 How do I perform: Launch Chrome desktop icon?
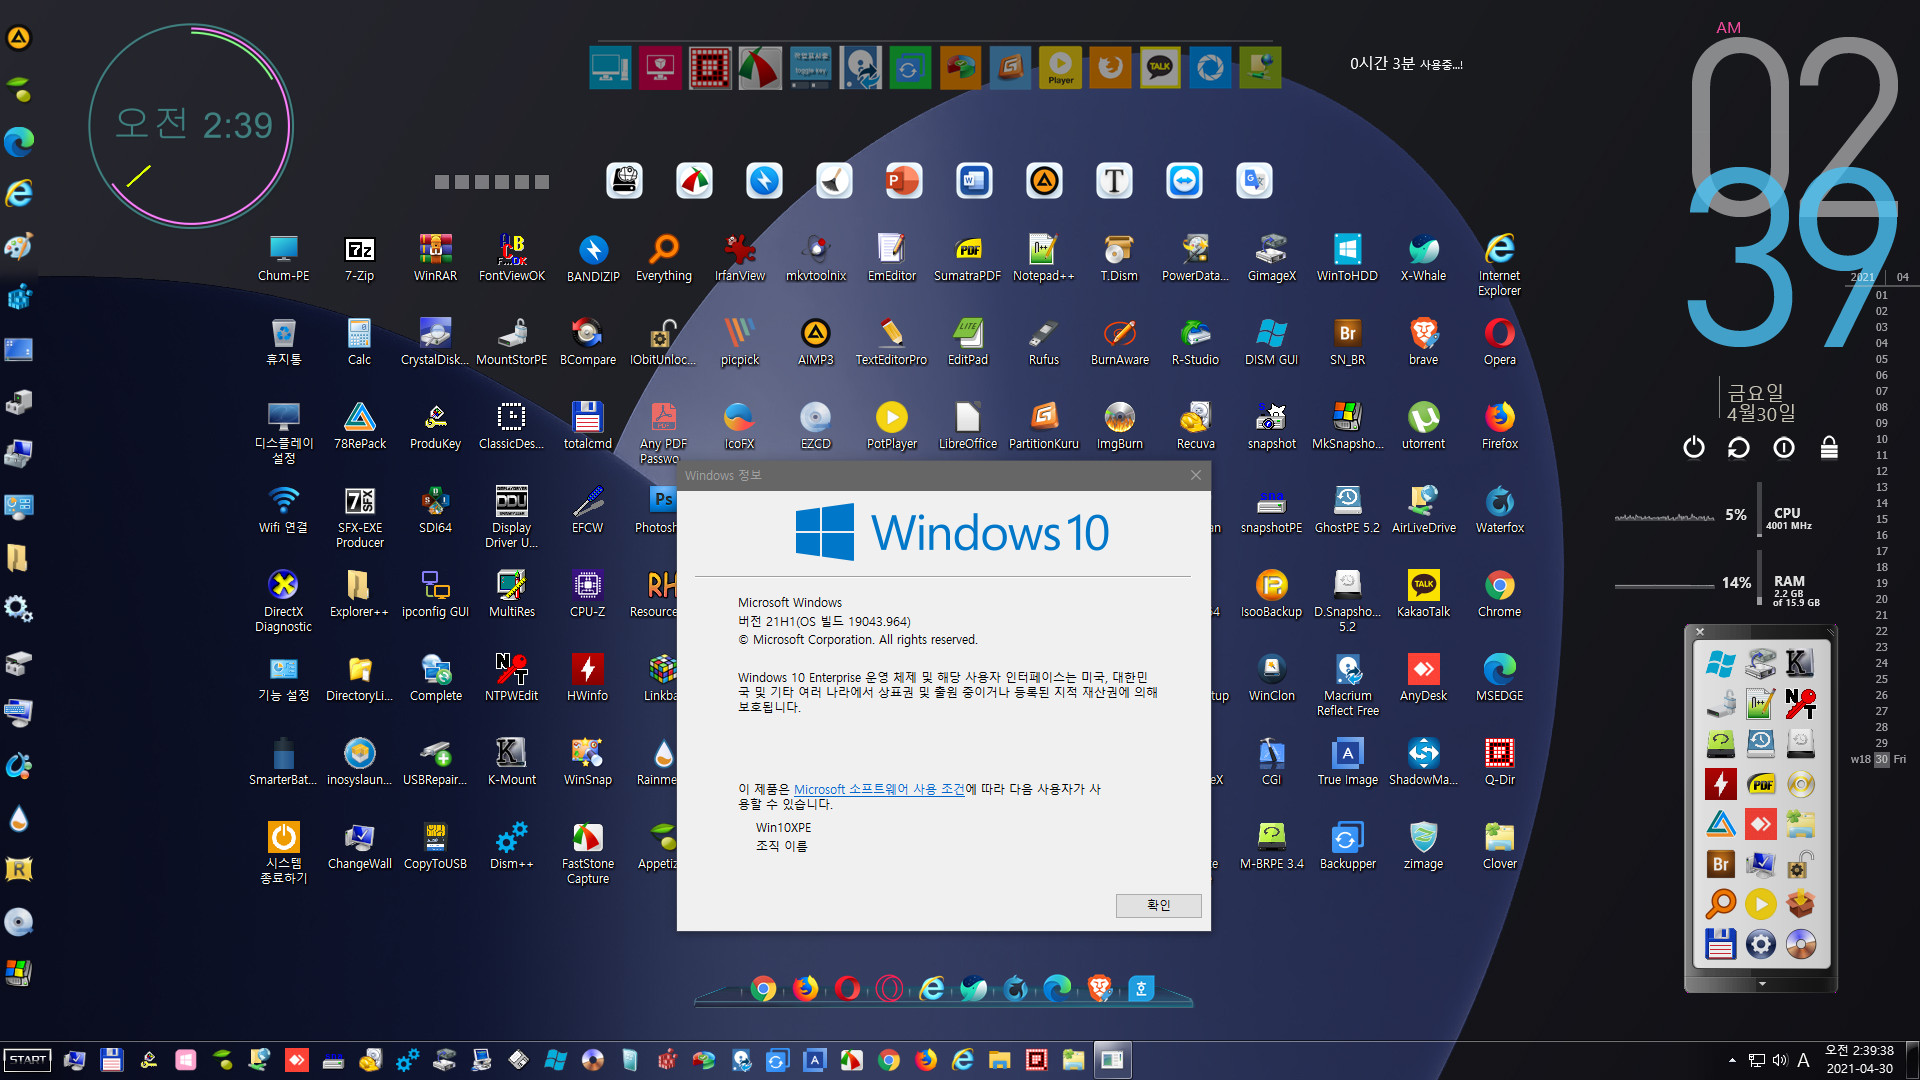[1499, 593]
